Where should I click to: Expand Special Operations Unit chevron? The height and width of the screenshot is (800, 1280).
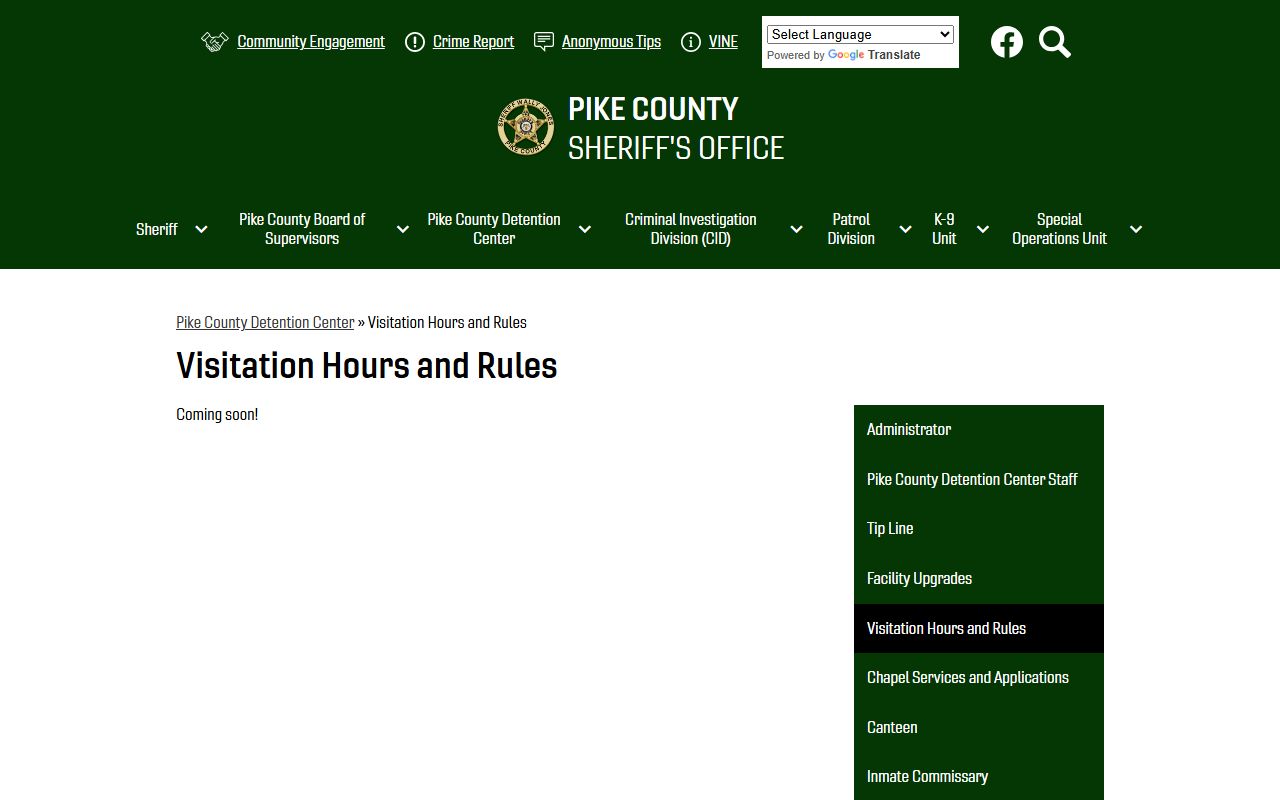pyautogui.click(x=1136, y=229)
